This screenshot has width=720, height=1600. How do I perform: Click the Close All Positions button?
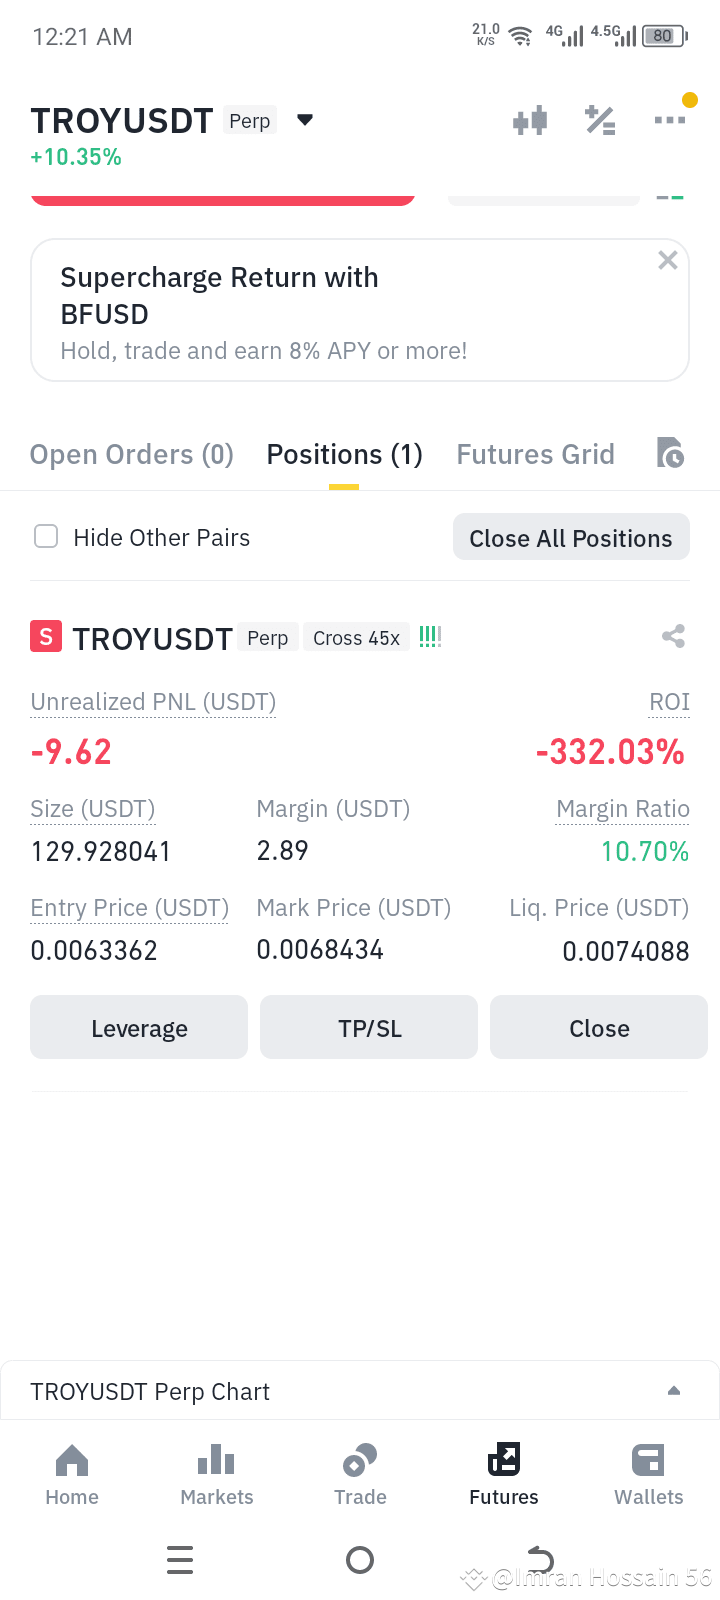[x=571, y=537]
